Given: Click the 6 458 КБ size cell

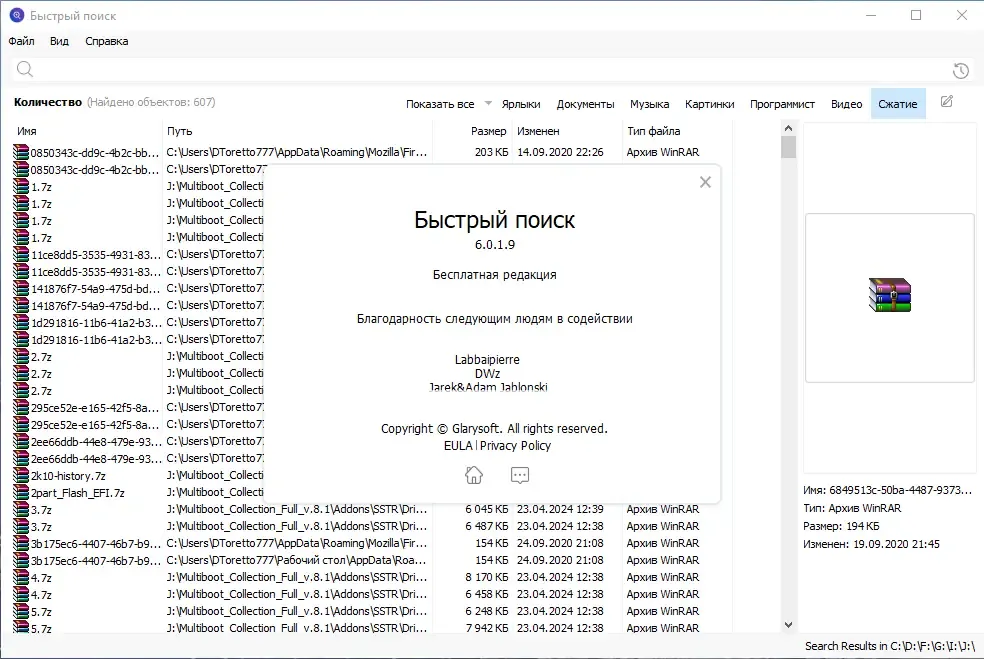Looking at the screenshot, I should click(x=486, y=594).
